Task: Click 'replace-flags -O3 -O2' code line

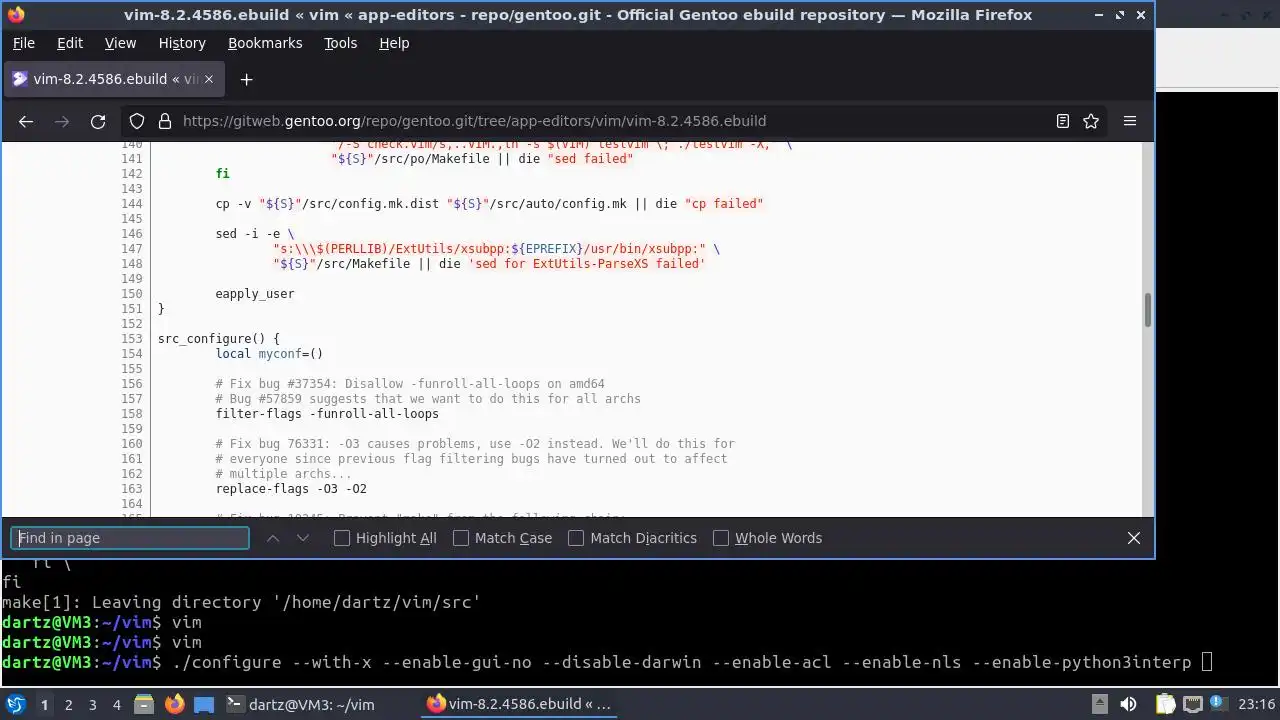Action: pyautogui.click(x=291, y=489)
